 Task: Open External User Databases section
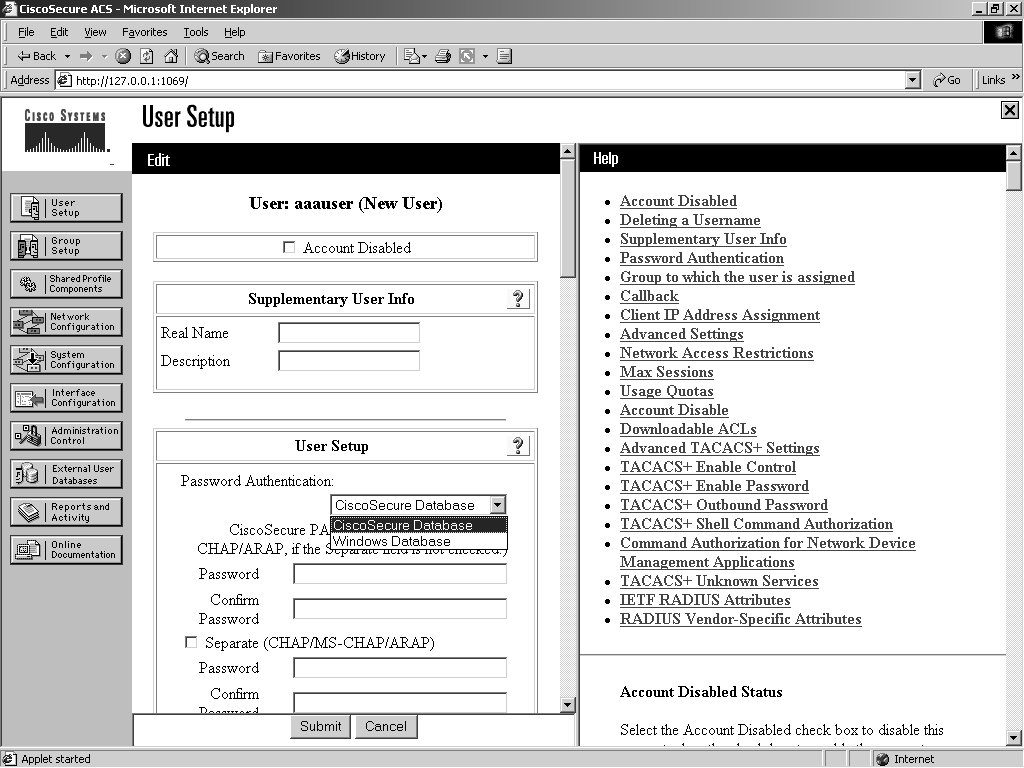[66, 474]
